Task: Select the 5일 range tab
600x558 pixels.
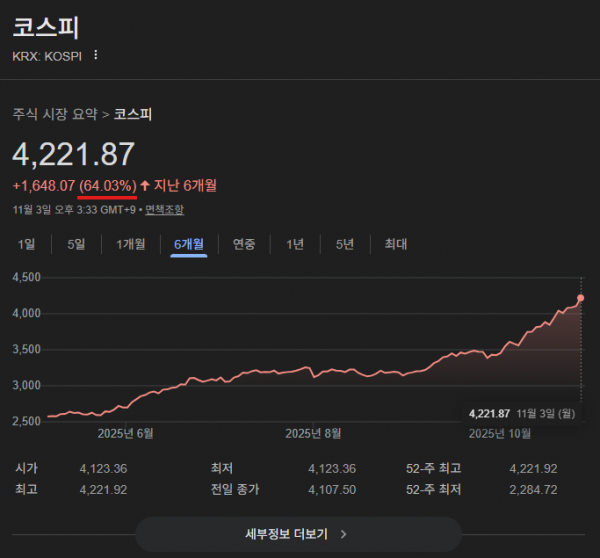Action: 76,244
